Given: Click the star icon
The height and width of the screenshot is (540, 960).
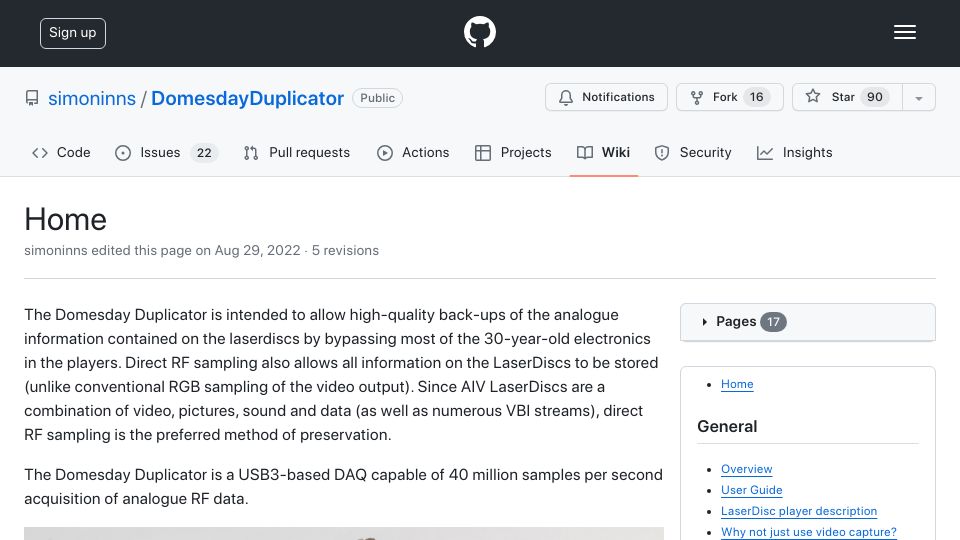Looking at the screenshot, I should click(x=812, y=96).
